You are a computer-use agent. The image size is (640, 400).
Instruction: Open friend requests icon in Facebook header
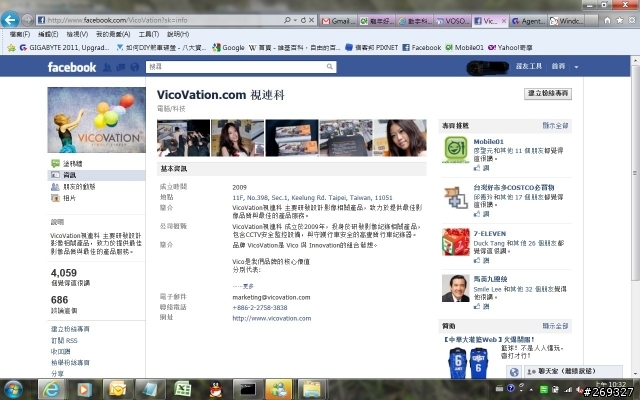coord(107,67)
